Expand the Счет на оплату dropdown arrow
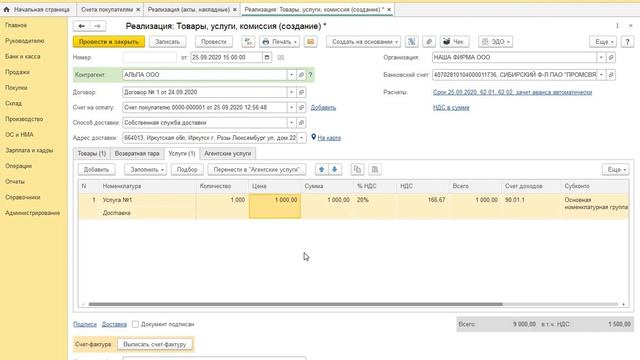This screenshot has height=360, width=640. coord(291,108)
